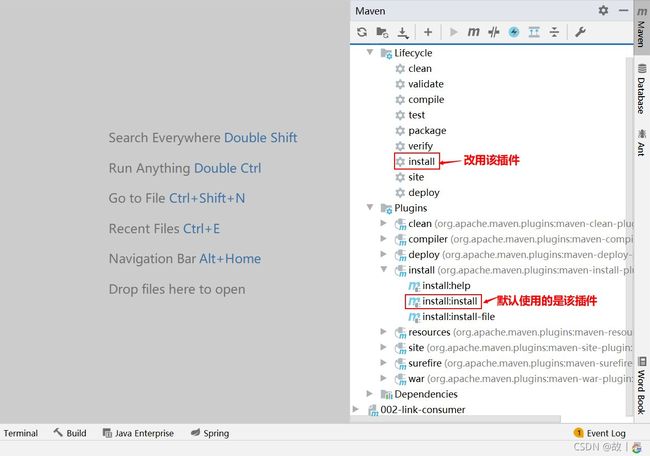The height and width of the screenshot is (456, 650).
Task: Expand the Dependencies node
Action: point(369,393)
